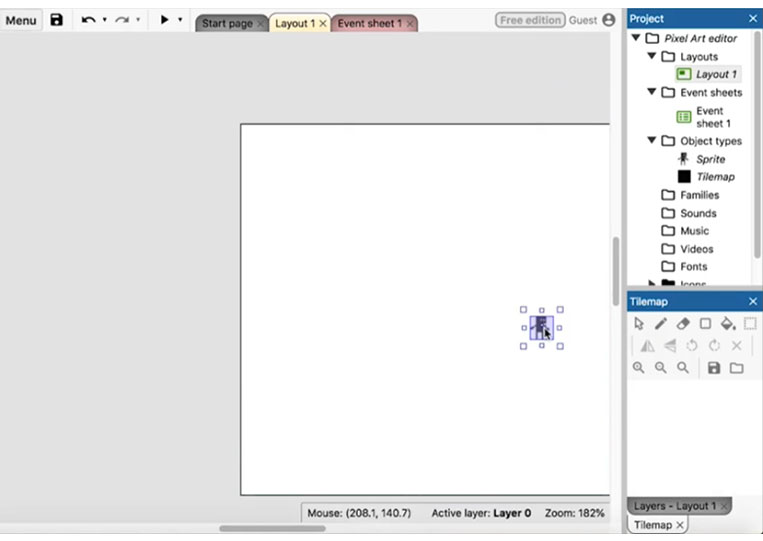
Task: Click the Layout 1 icon in Project tree
Action: (x=684, y=74)
